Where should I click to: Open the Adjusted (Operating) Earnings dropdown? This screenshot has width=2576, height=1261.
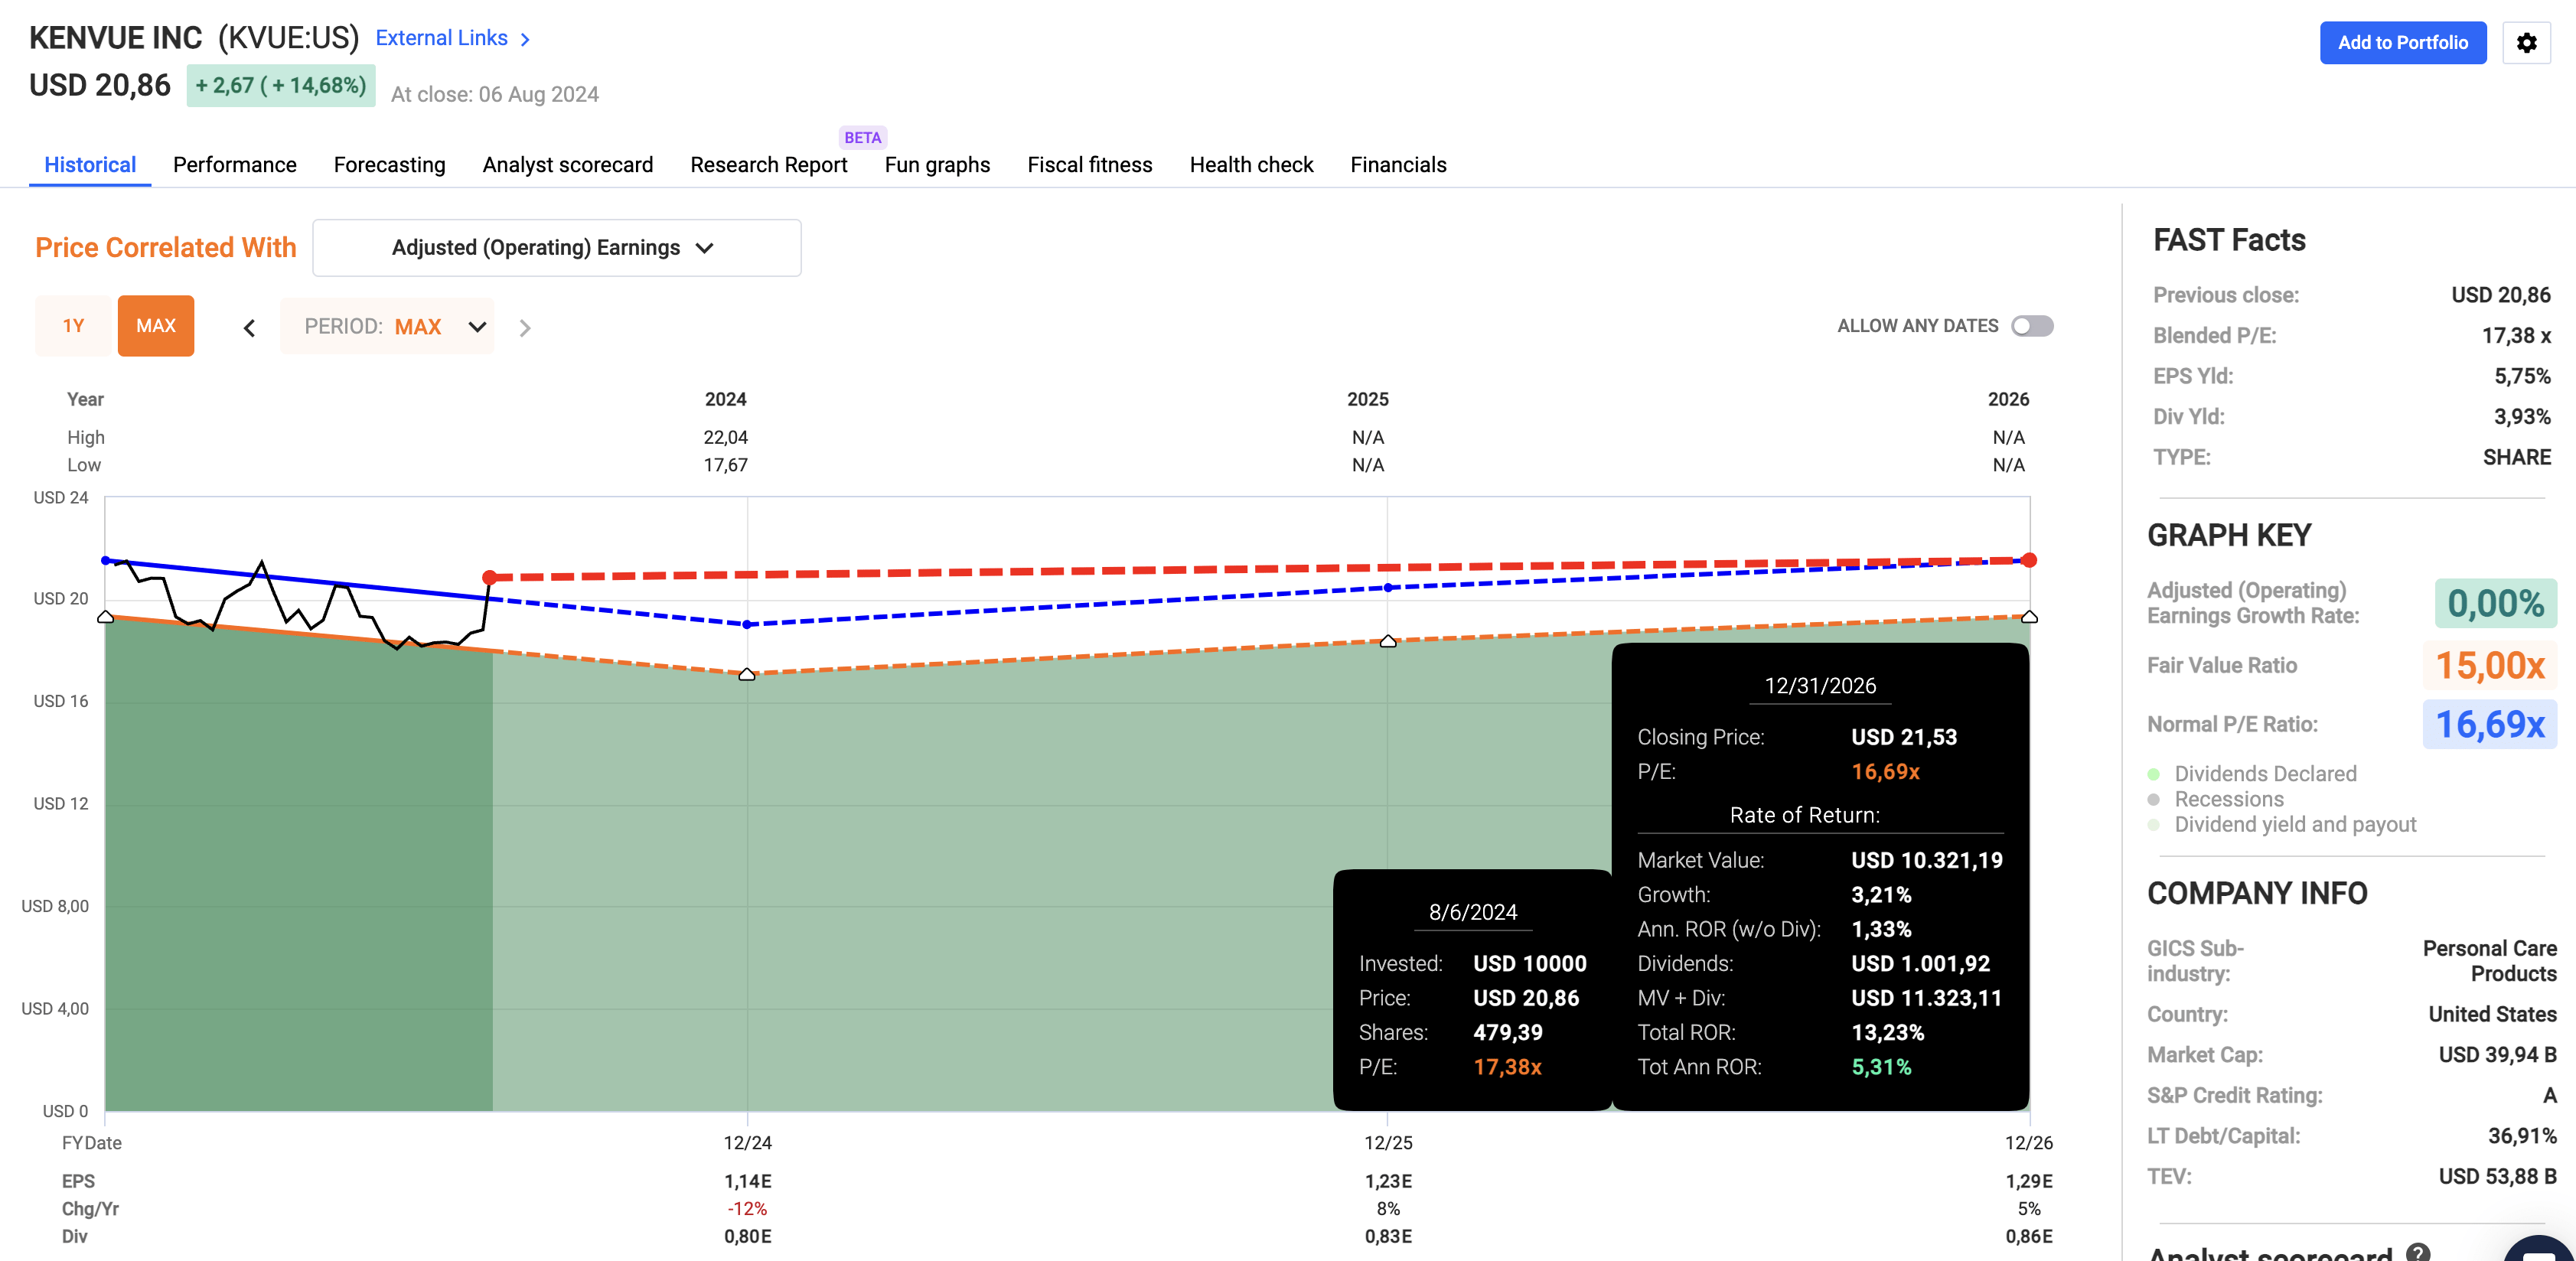click(556, 247)
